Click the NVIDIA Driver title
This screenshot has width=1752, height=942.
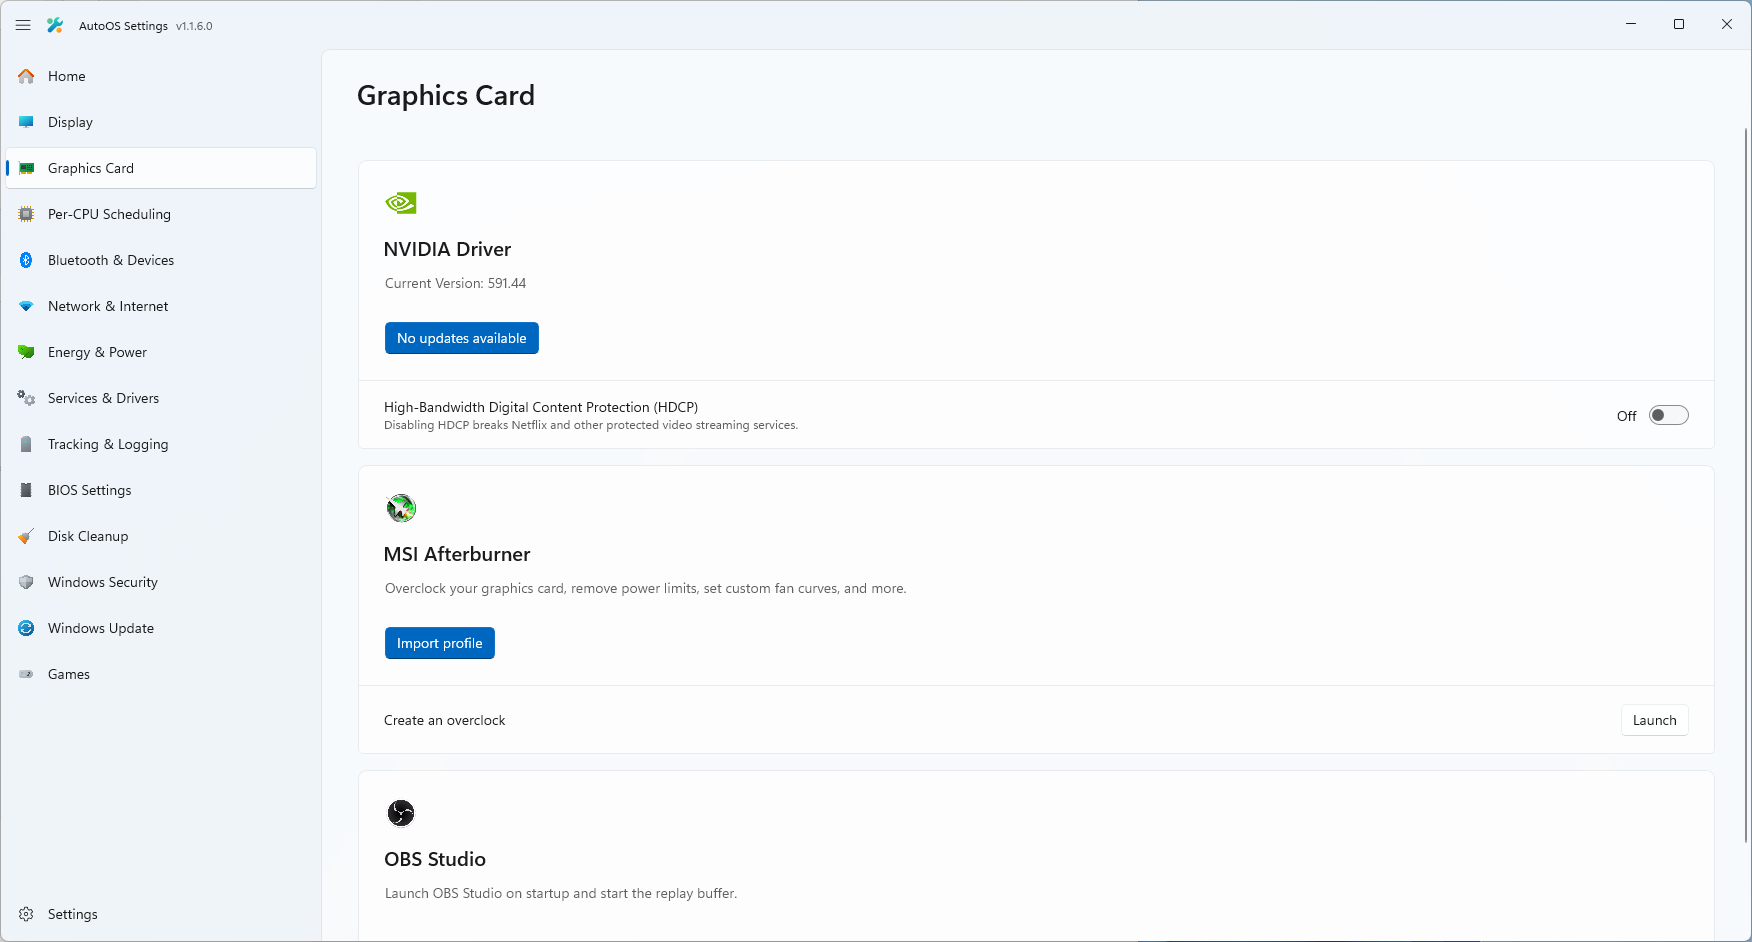click(x=447, y=249)
